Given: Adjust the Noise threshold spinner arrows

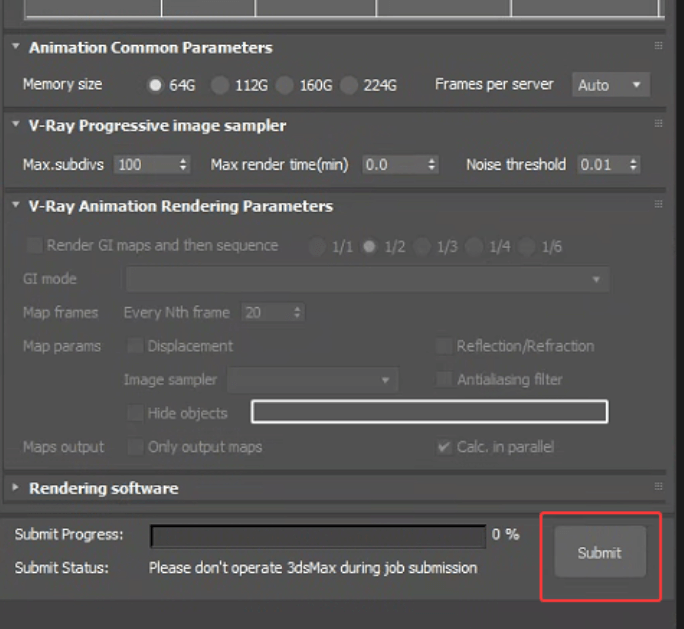Looking at the screenshot, I should pos(633,165).
